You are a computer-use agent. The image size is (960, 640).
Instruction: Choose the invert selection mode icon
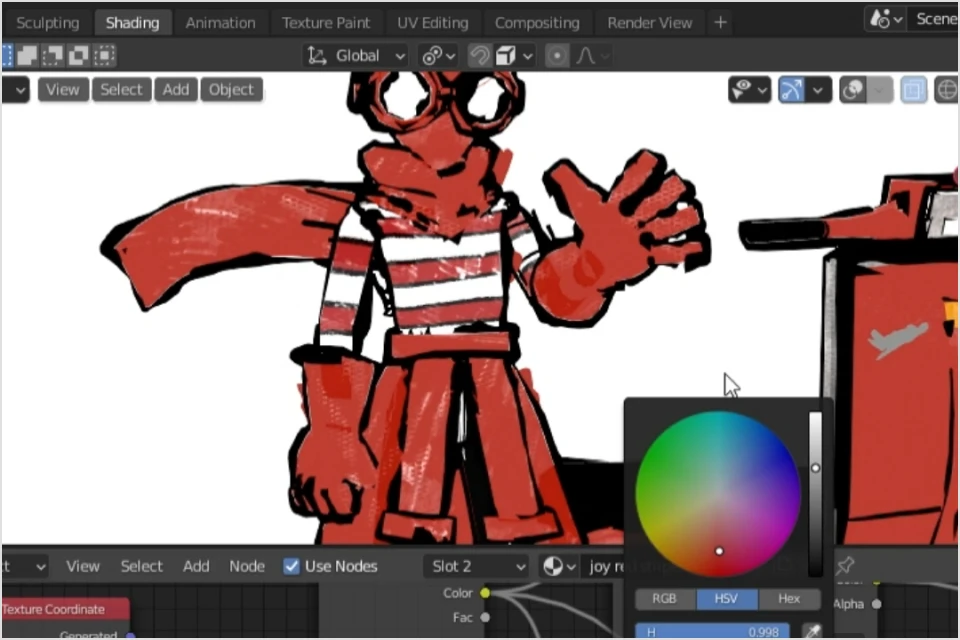(78, 56)
